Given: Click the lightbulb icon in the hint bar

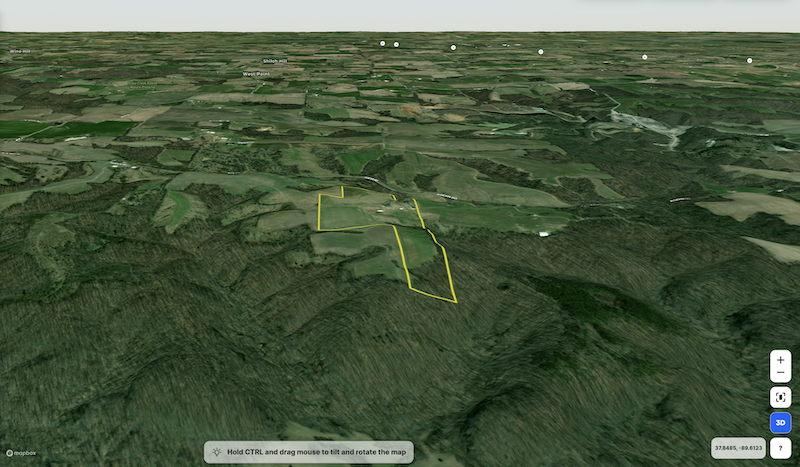Looking at the screenshot, I should 216,452.
